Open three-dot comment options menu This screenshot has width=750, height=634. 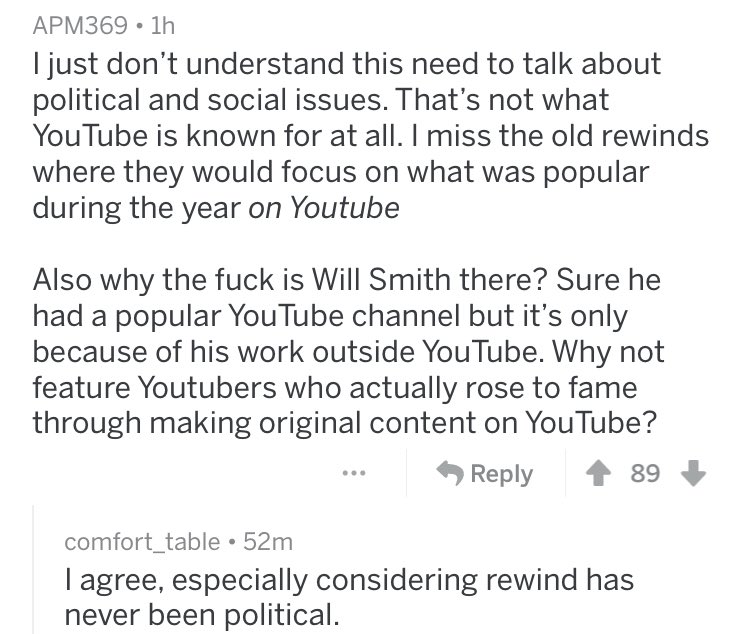(x=354, y=473)
